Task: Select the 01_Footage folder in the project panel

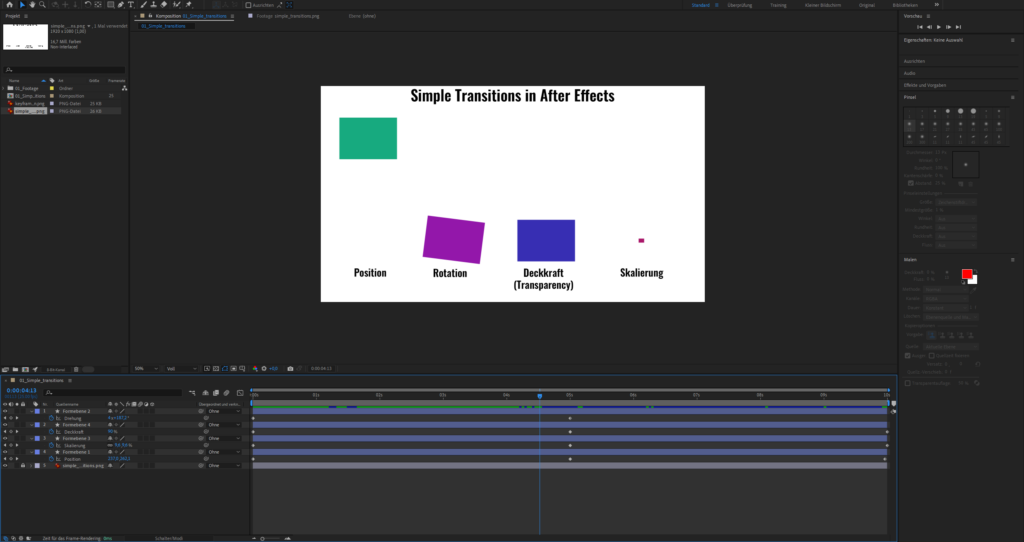Action: [x=27, y=88]
